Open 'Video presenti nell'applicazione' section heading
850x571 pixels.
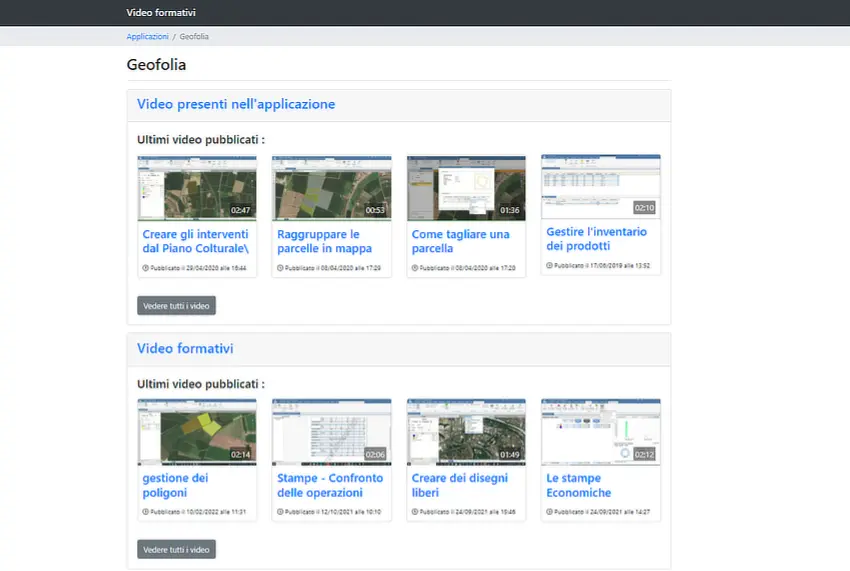click(236, 104)
